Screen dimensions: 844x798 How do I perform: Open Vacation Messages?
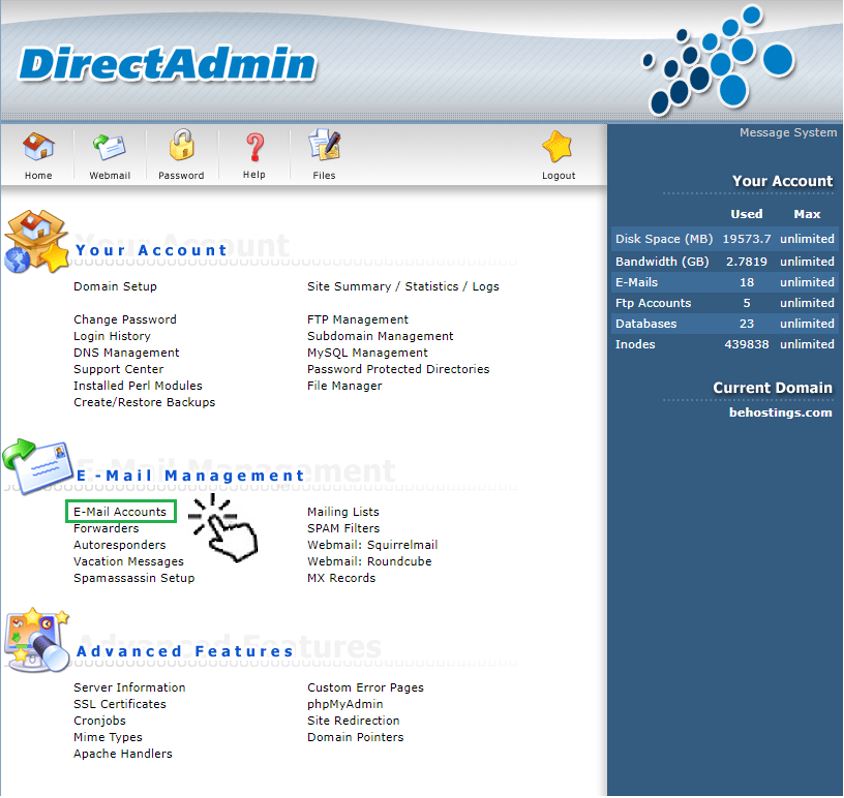[x=129, y=562]
